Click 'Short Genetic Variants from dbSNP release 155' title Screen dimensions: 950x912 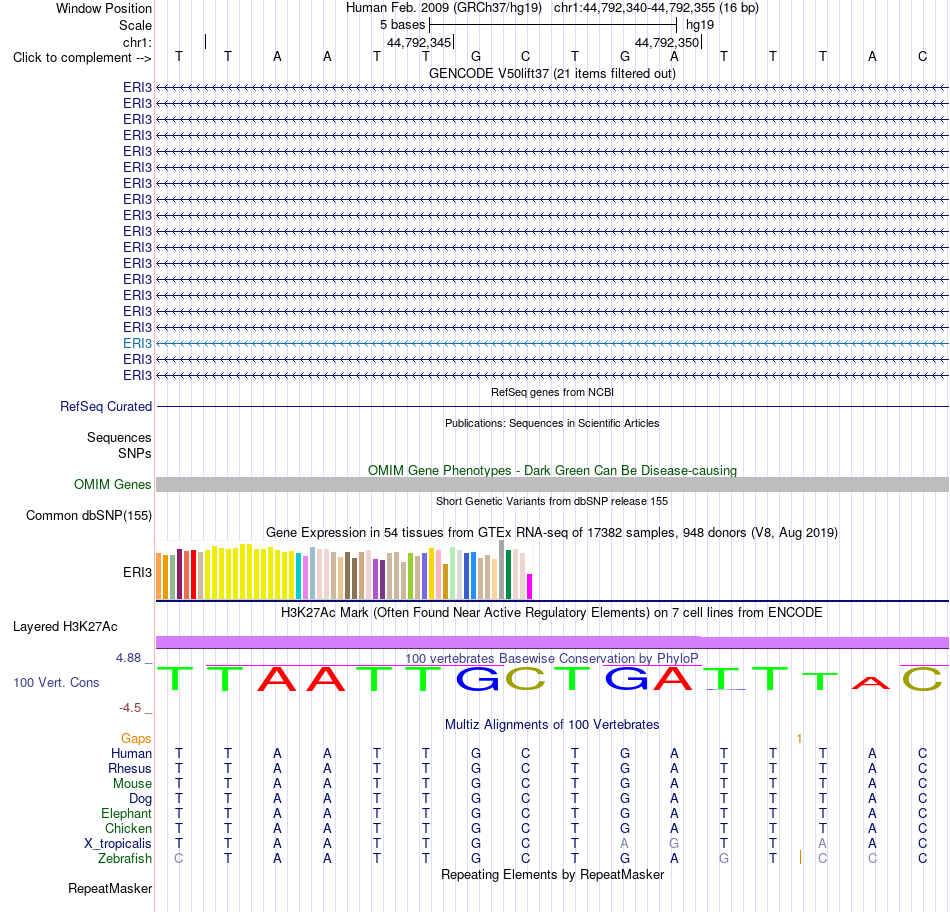click(552, 501)
